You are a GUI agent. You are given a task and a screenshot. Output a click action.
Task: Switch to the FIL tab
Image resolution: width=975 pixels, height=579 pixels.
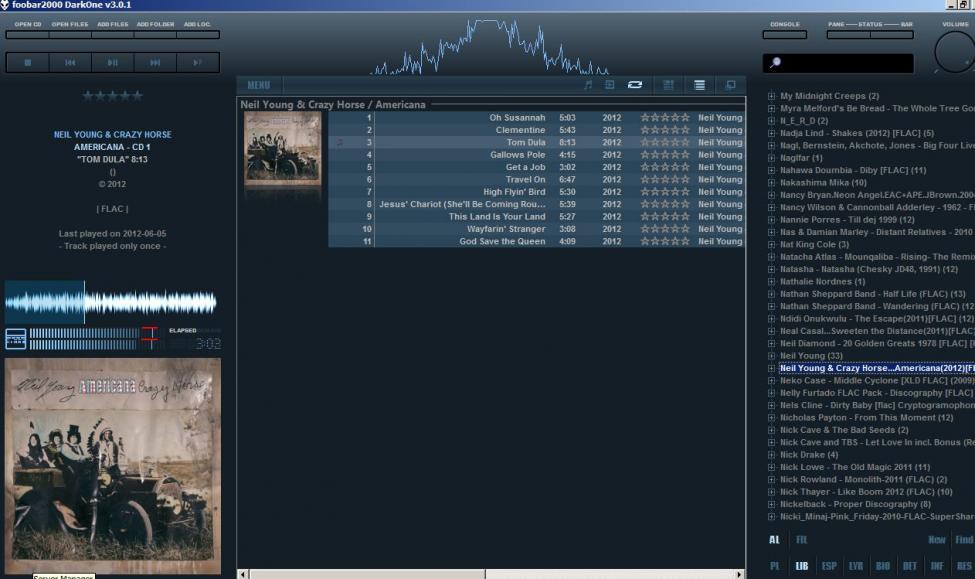[x=802, y=540]
